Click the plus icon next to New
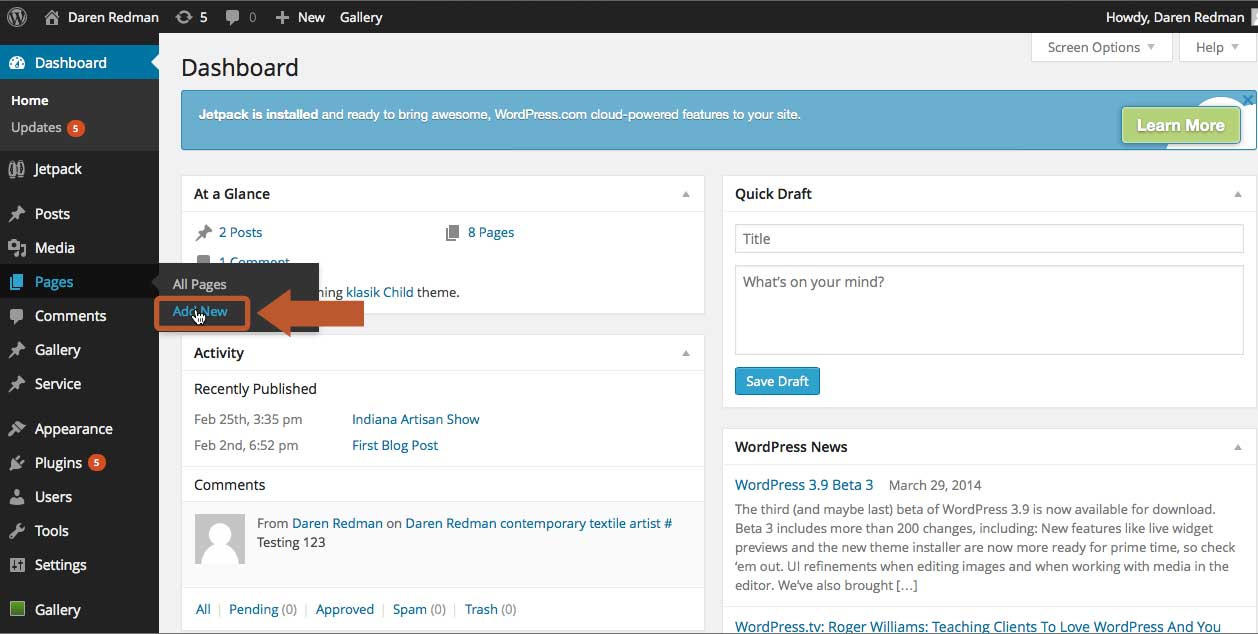The image size is (1258, 634). pos(282,17)
